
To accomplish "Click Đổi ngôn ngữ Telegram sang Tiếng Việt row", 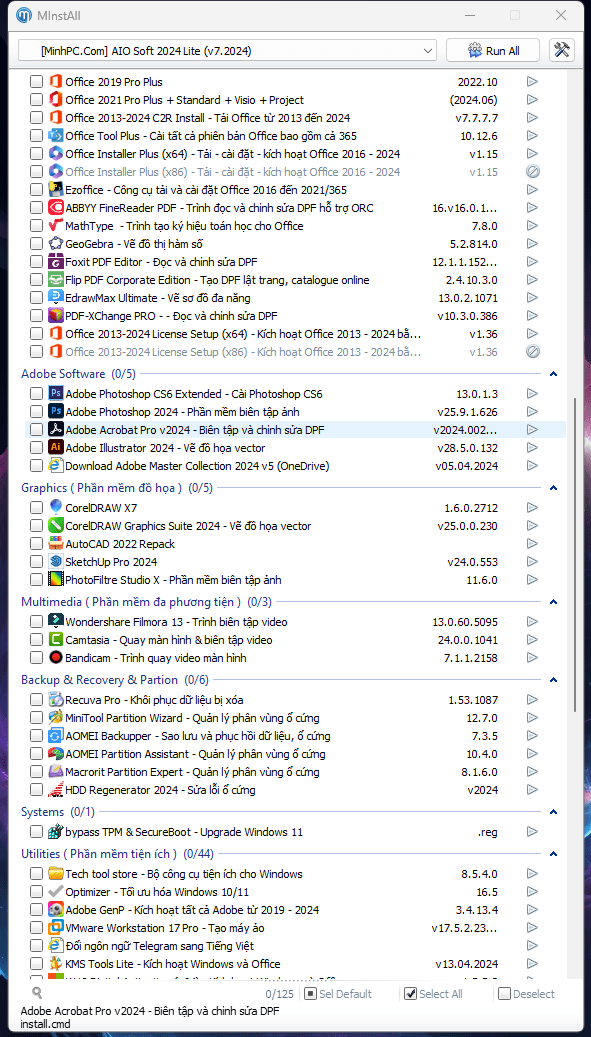I will pos(295,946).
